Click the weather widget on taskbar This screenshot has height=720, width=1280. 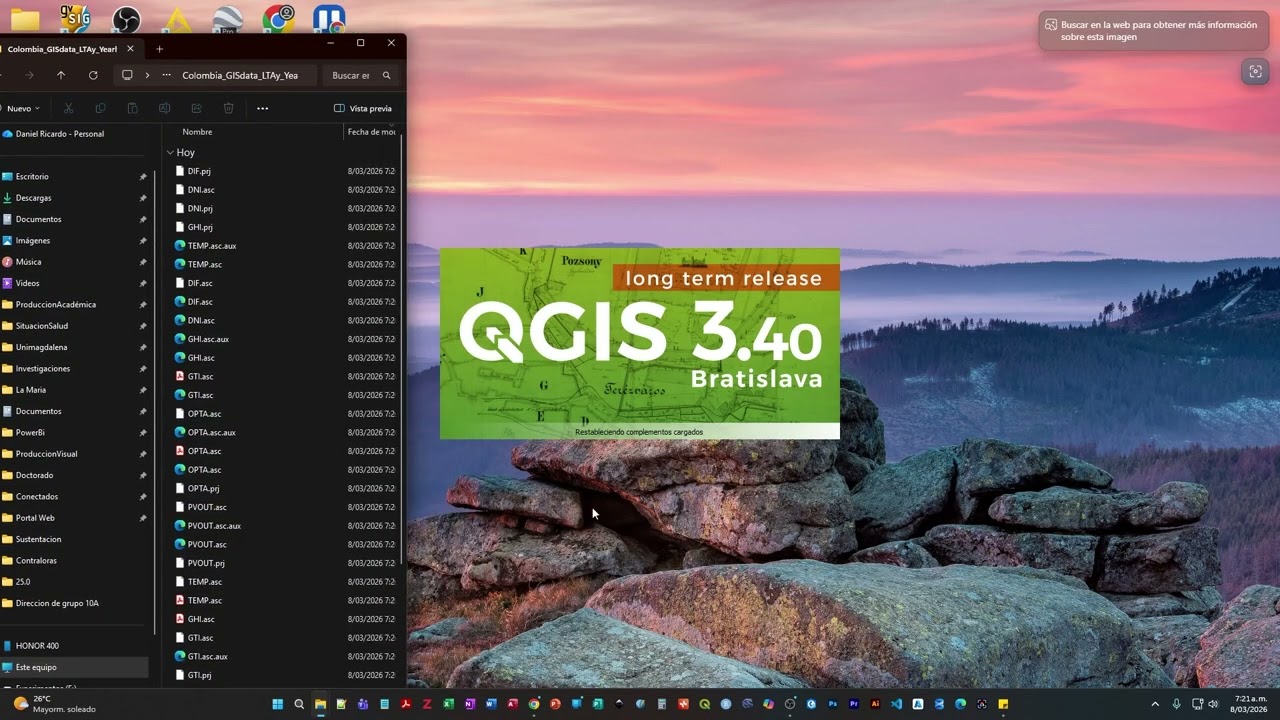tap(55, 704)
